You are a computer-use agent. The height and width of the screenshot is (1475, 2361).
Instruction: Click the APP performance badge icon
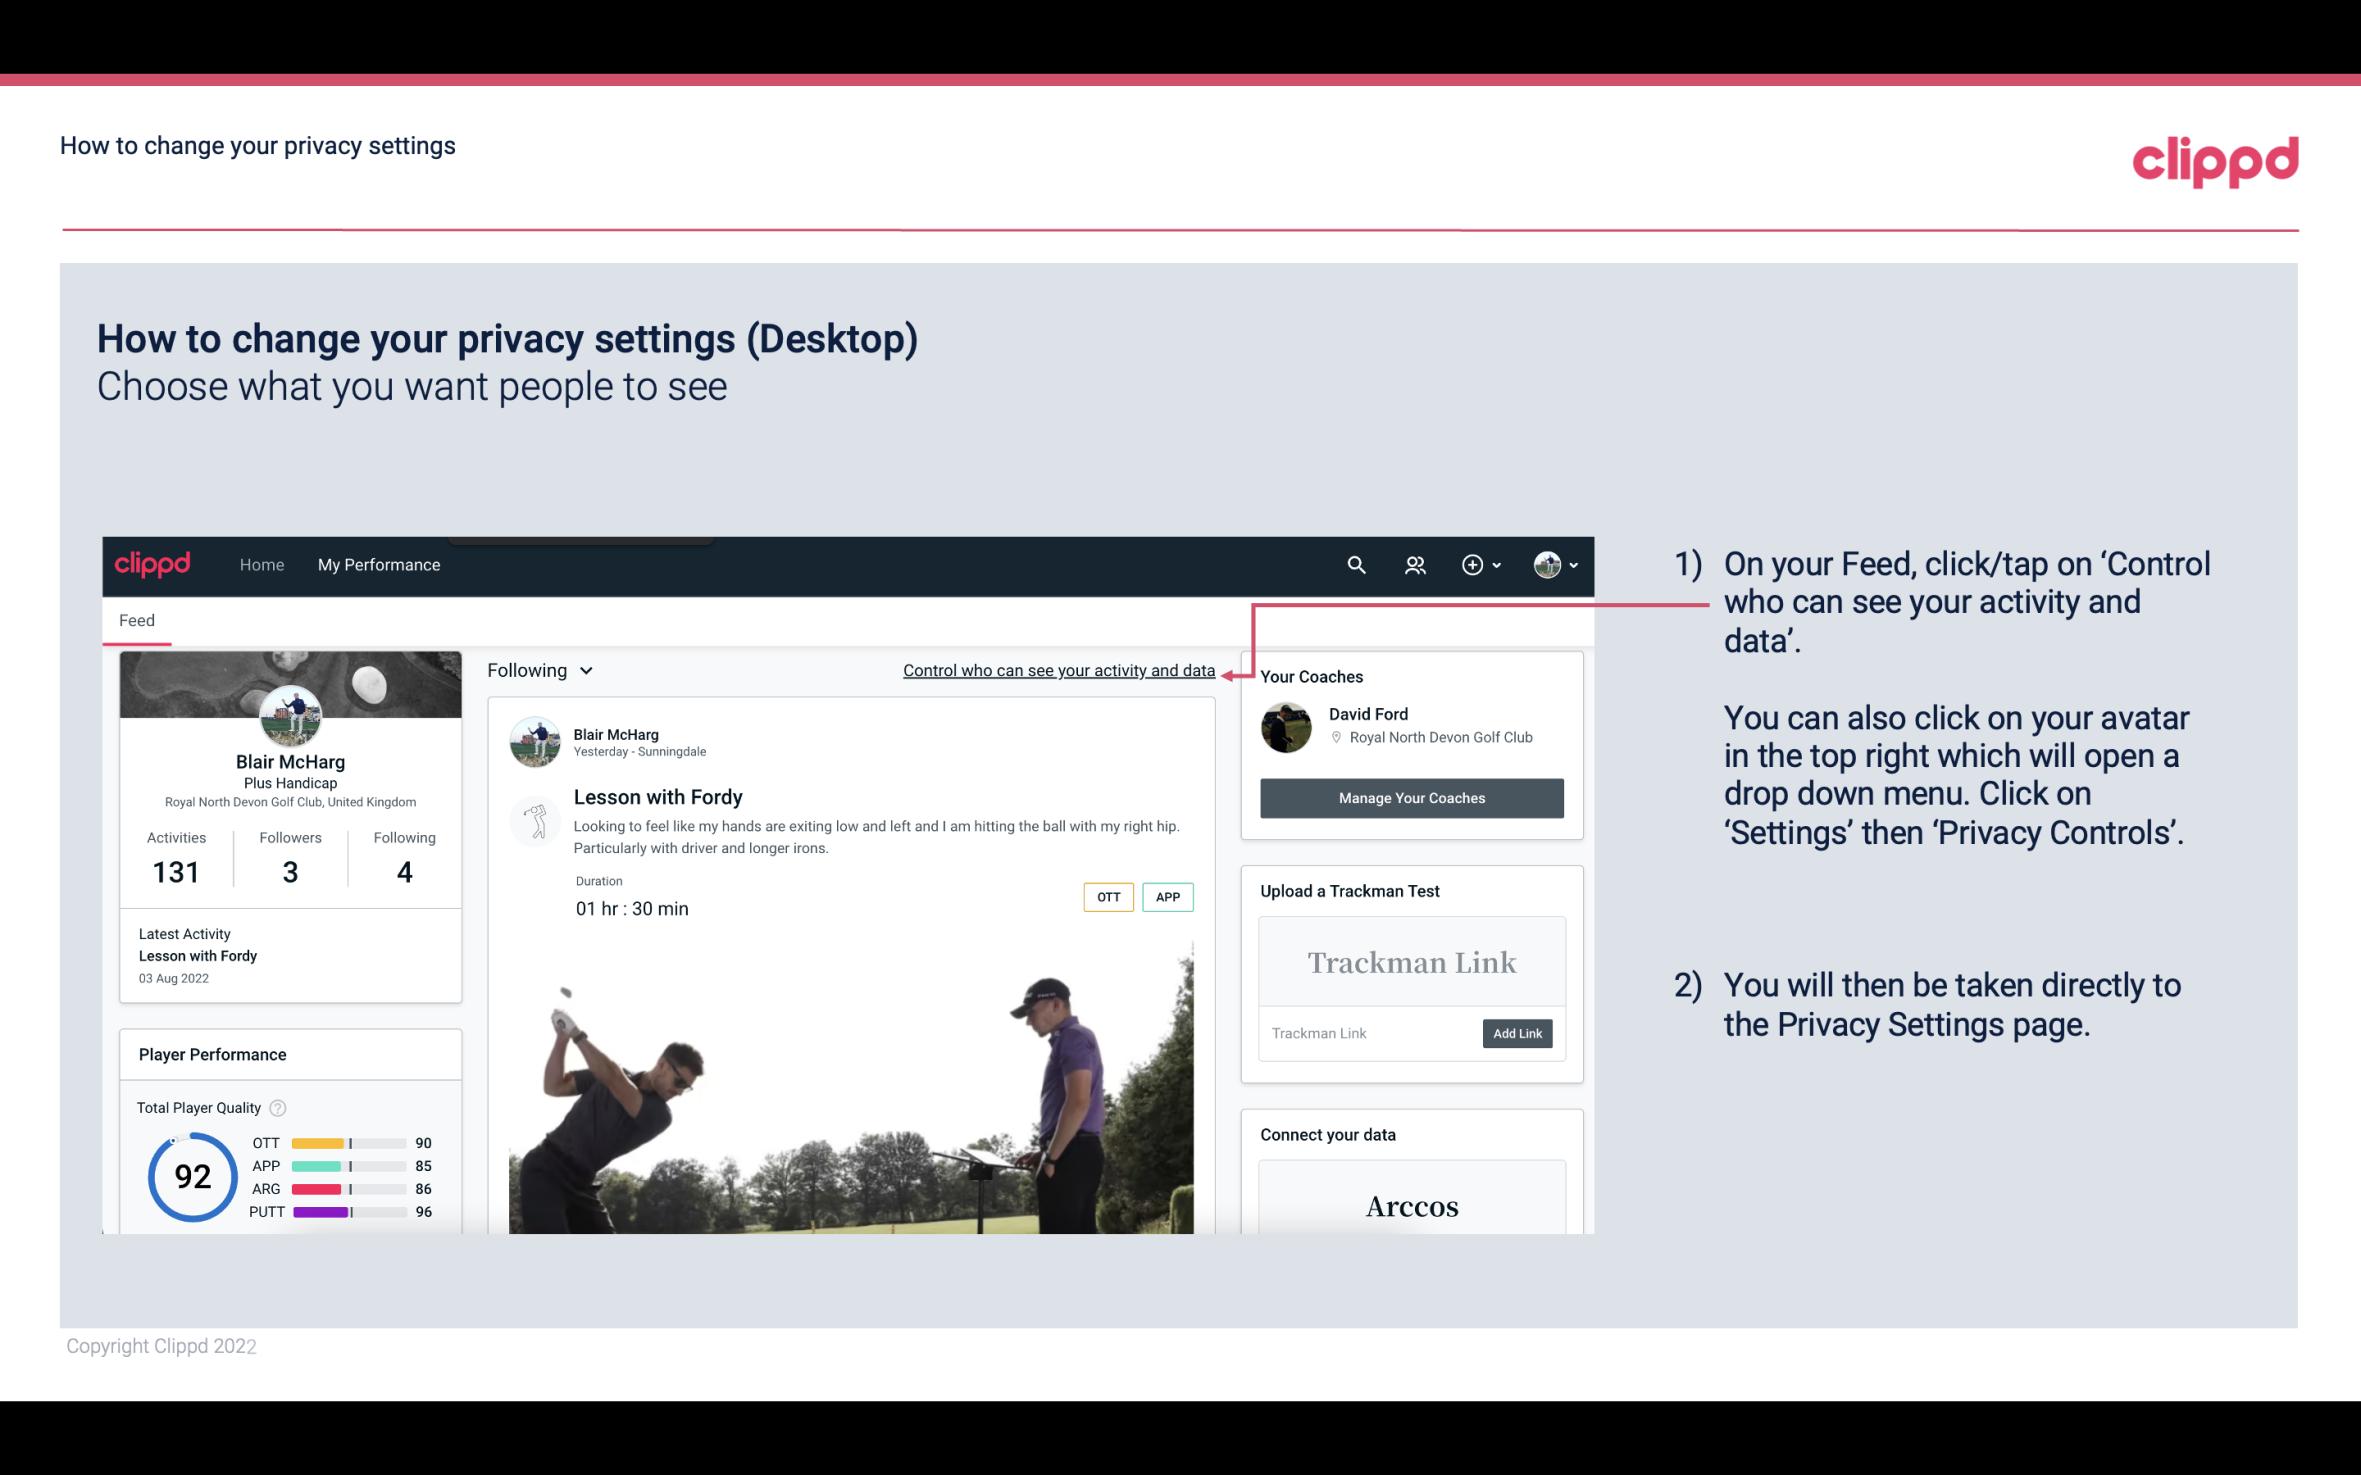[1169, 897]
